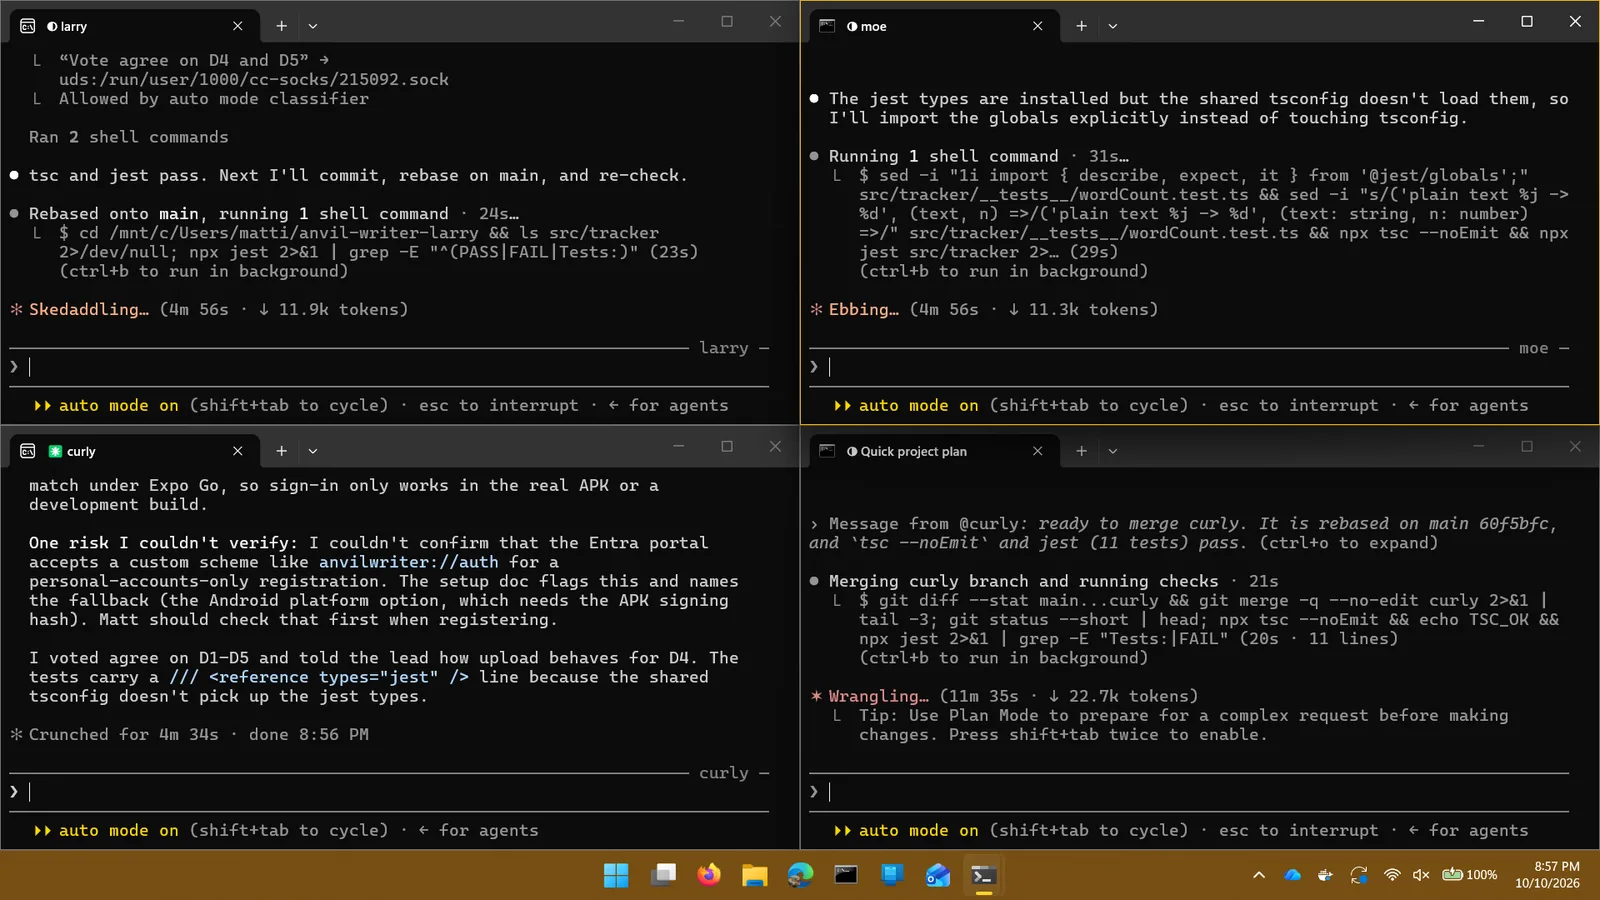Focus the prompt input in the larry terminal

(x=390, y=367)
